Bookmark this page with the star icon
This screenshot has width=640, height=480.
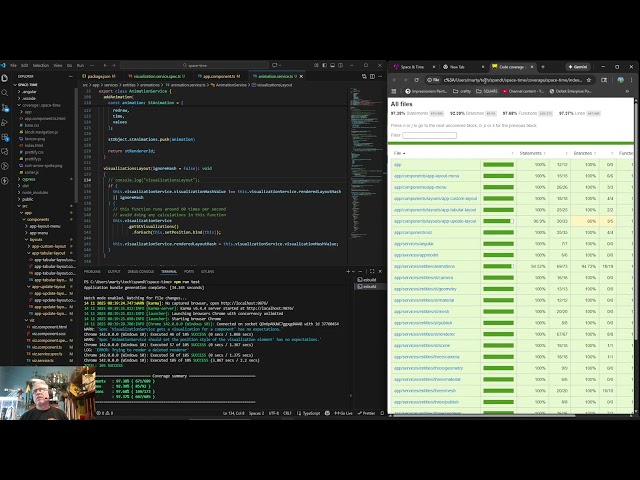click(x=589, y=80)
